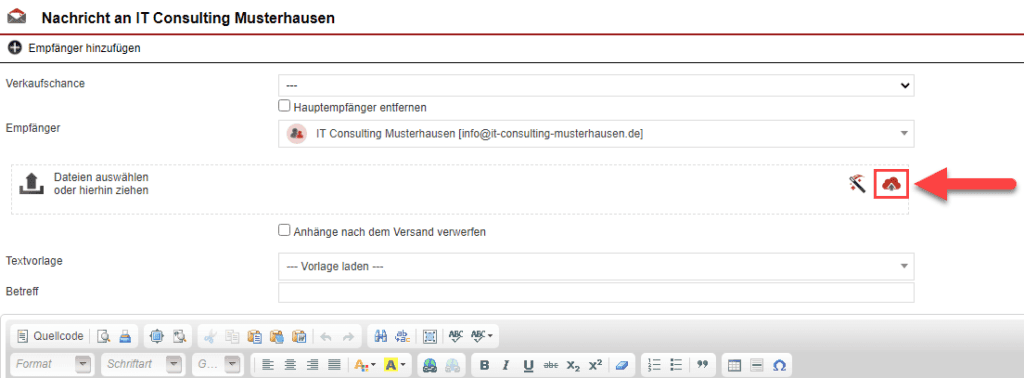Click the Print icon in editor toolbar
1024x378 pixels.
pyautogui.click(x=125, y=336)
